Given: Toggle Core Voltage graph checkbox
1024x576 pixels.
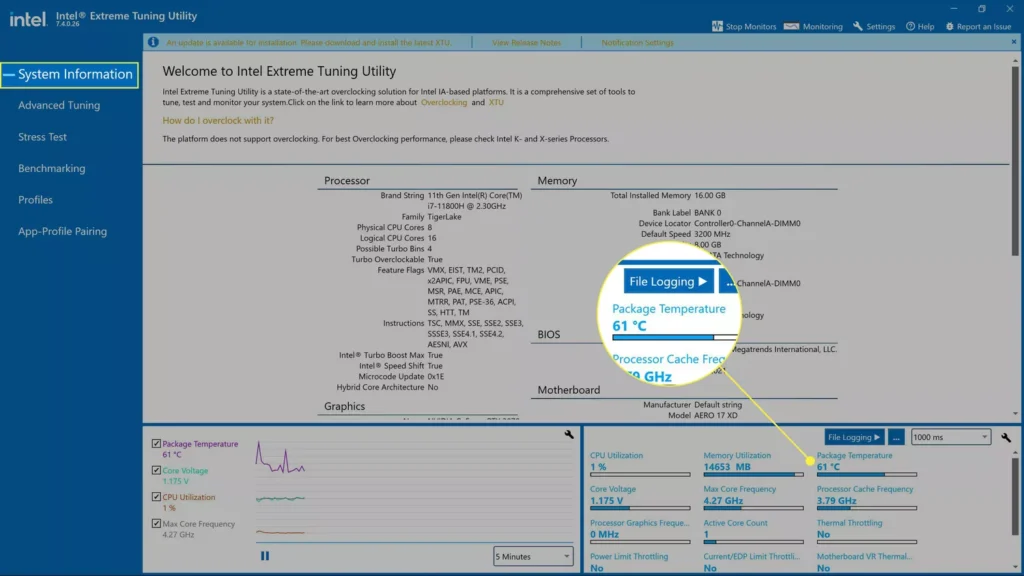Looking at the screenshot, I should (156, 470).
